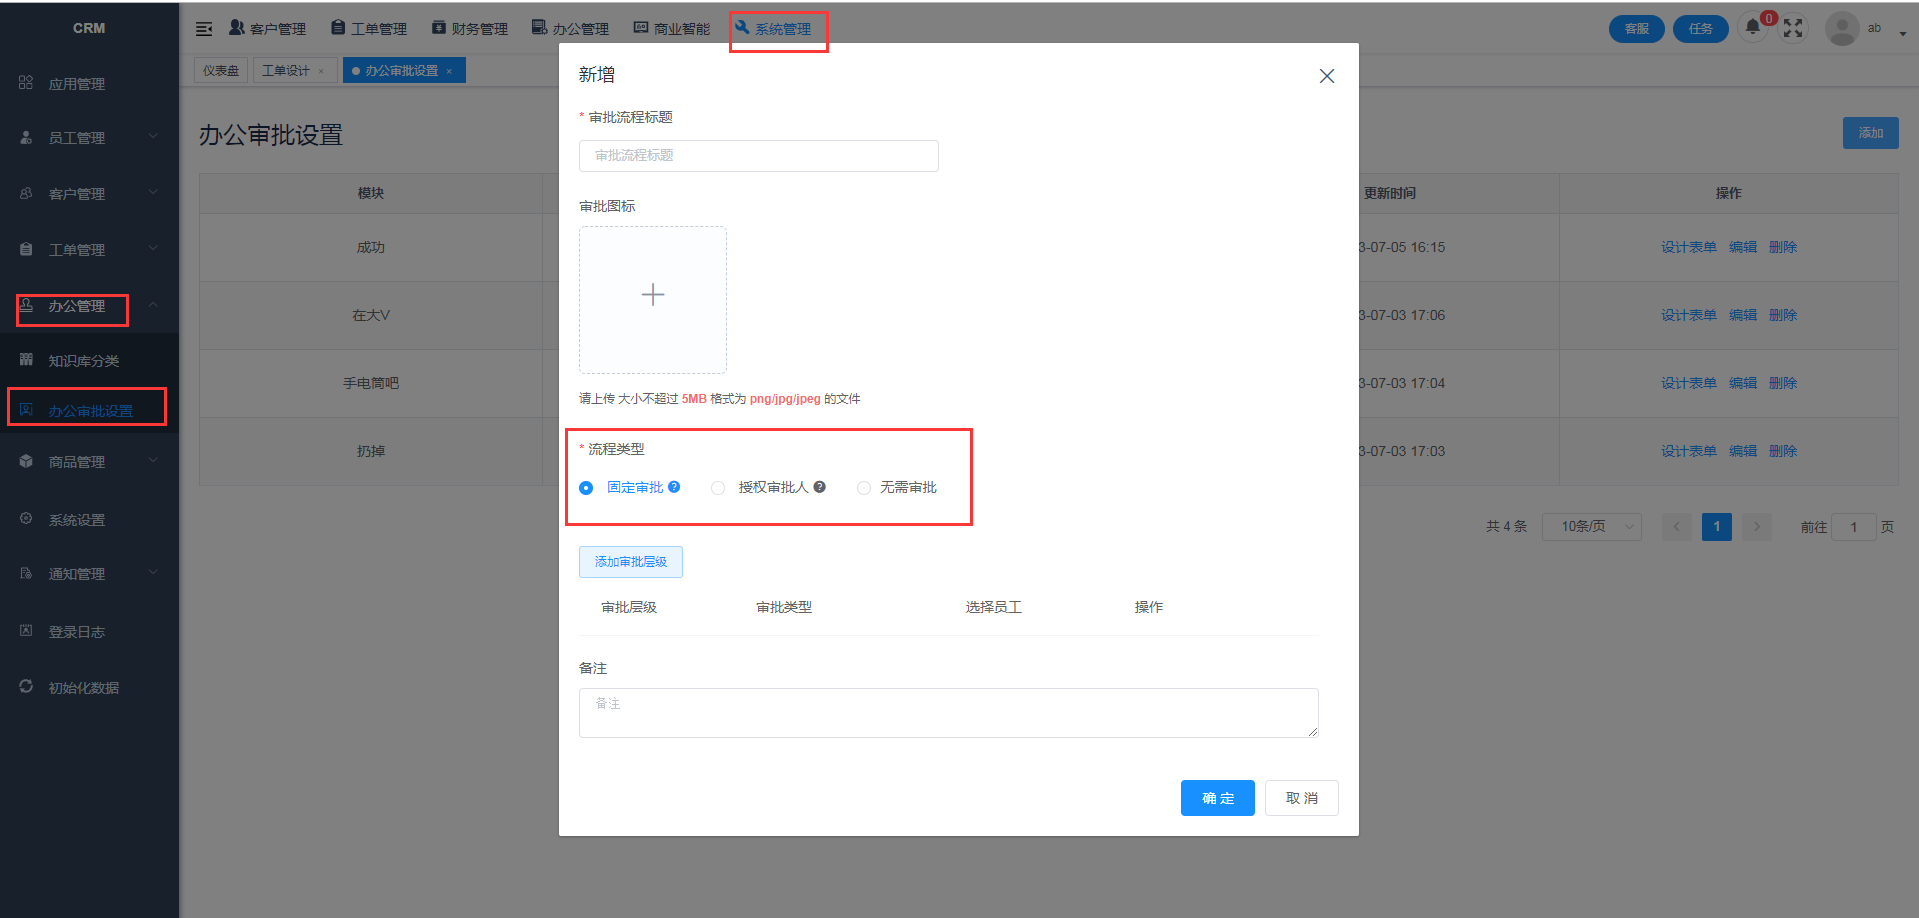Click the 客服 button in header
This screenshot has height=918, width=1919.
click(x=1637, y=29)
